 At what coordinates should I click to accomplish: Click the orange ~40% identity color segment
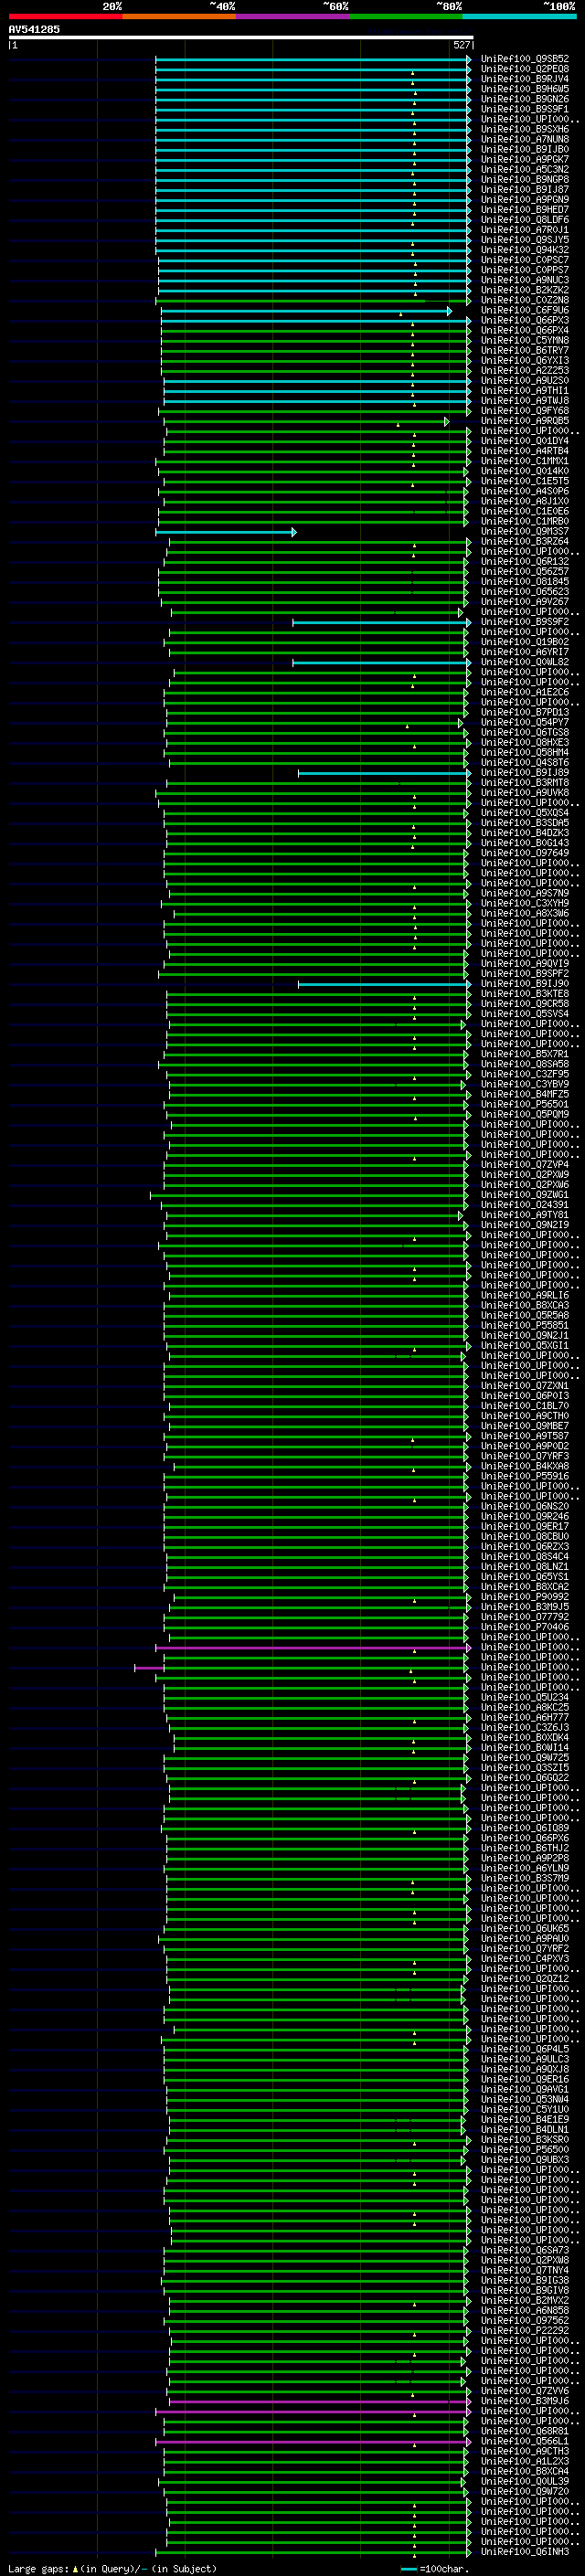[x=180, y=16]
